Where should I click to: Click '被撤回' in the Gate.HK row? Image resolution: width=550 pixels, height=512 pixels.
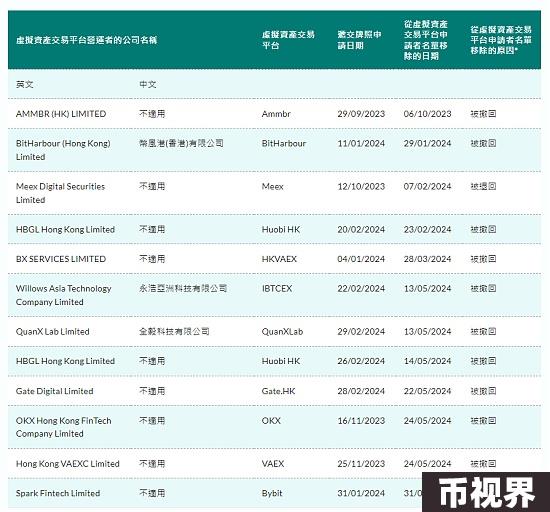pyautogui.click(x=483, y=391)
